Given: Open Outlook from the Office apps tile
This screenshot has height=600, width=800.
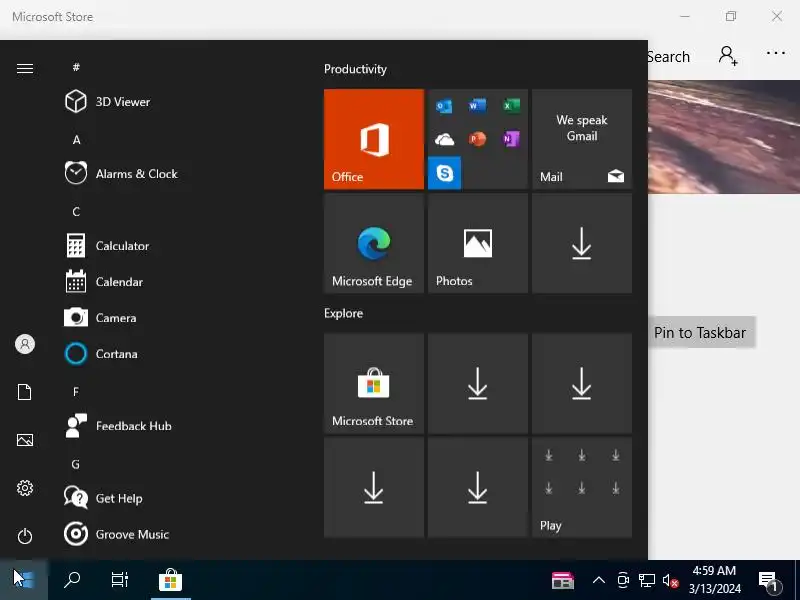Looking at the screenshot, I should tap(444, 106).
